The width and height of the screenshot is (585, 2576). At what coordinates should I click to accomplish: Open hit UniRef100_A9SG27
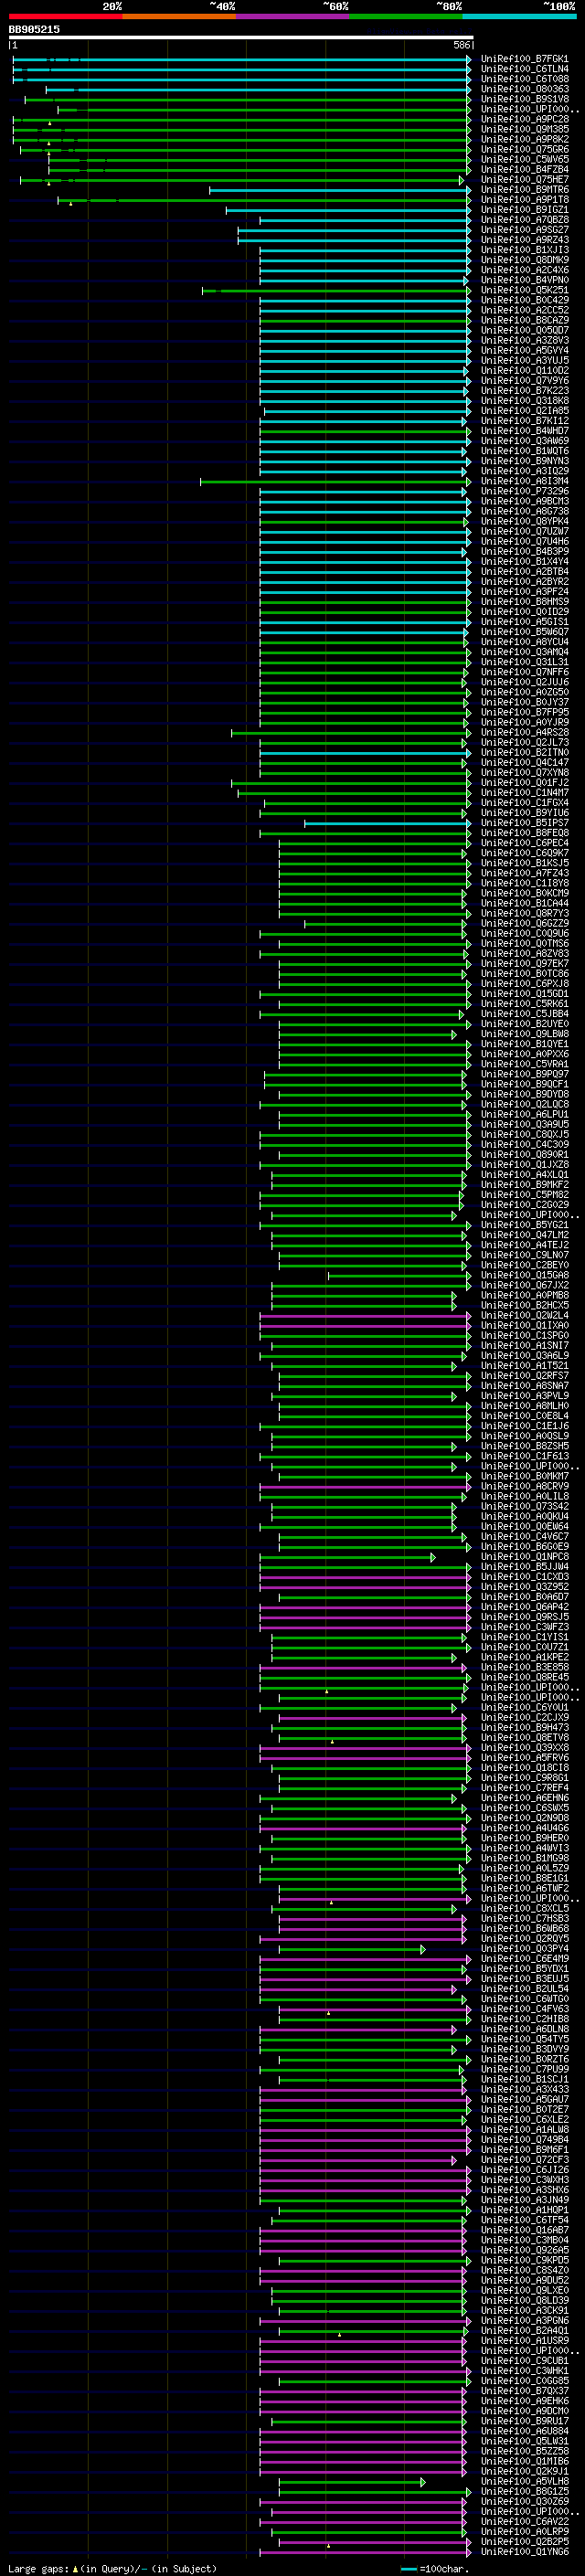point(525,230)
